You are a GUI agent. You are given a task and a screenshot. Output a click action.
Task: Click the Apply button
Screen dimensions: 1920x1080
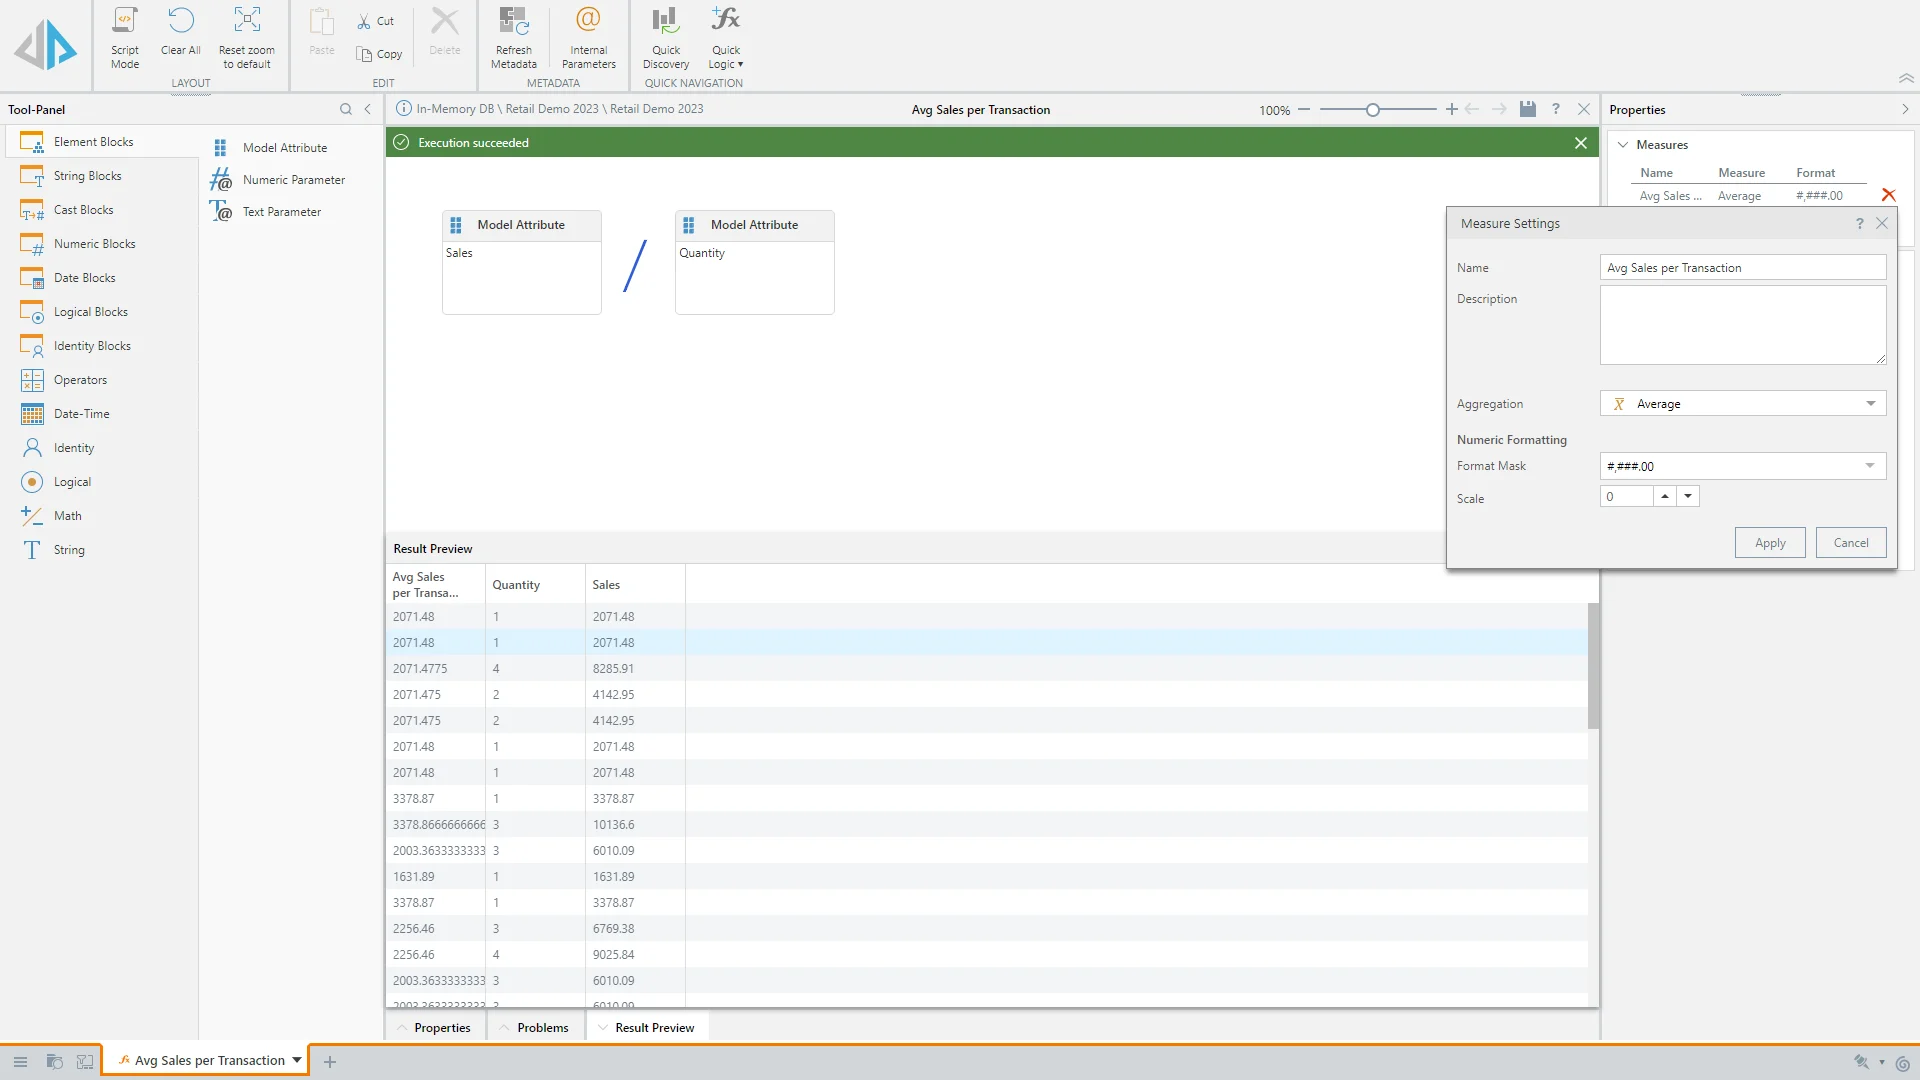(1769, 542)
